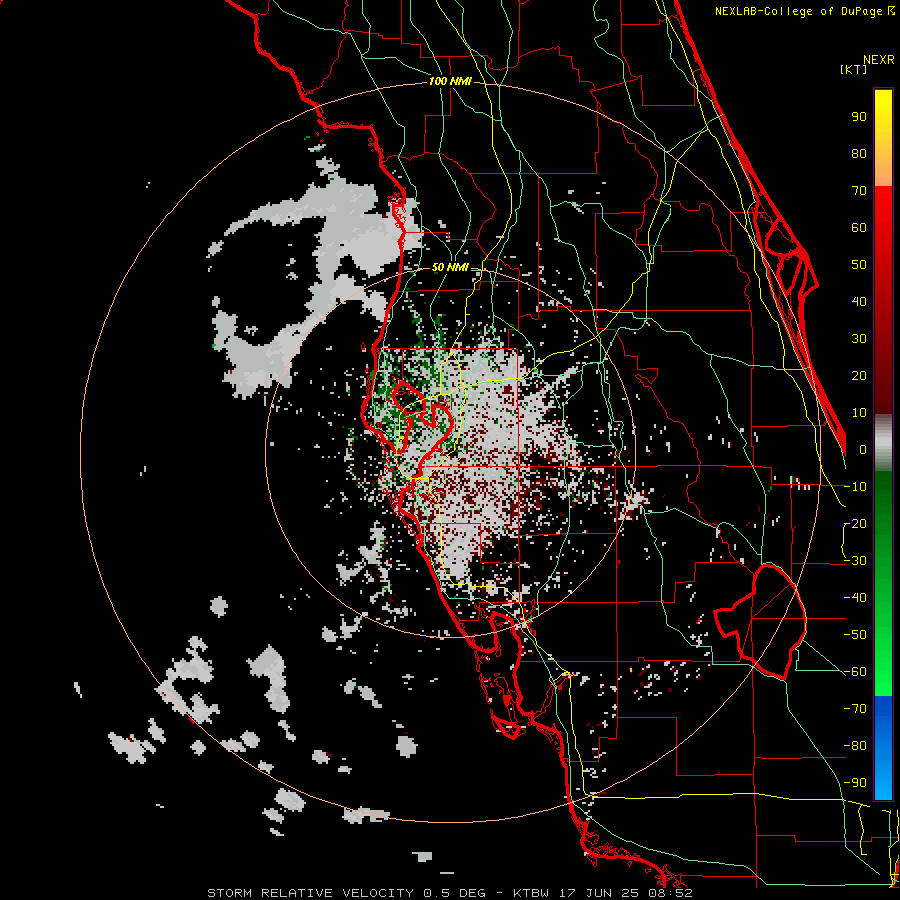This screenshot has width=900, height=900.
Task: Select the positive 60 knot scale value
Action: [x=859, y=227]
